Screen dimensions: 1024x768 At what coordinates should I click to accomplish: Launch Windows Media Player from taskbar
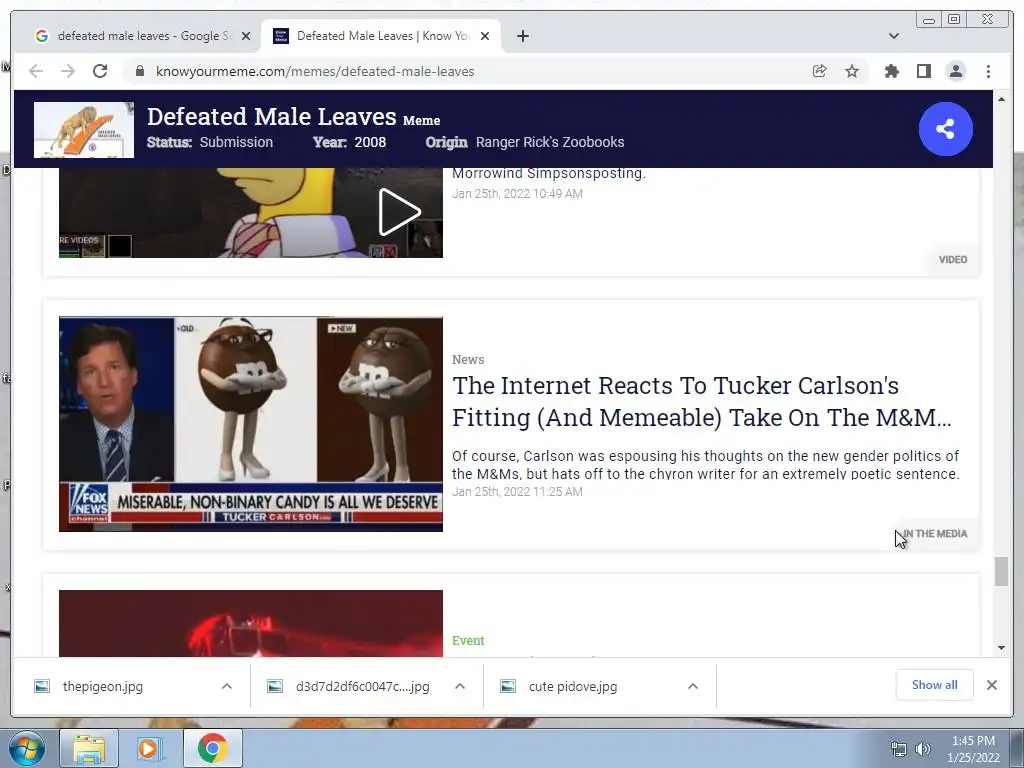click(x=150, y=748)
